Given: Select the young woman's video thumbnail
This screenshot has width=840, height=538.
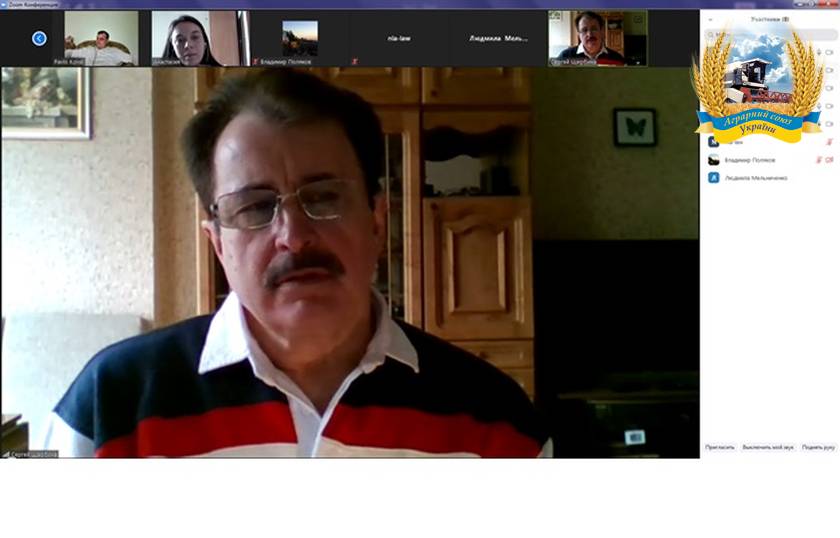Looking at the screenshot, I should click(200, 38).
